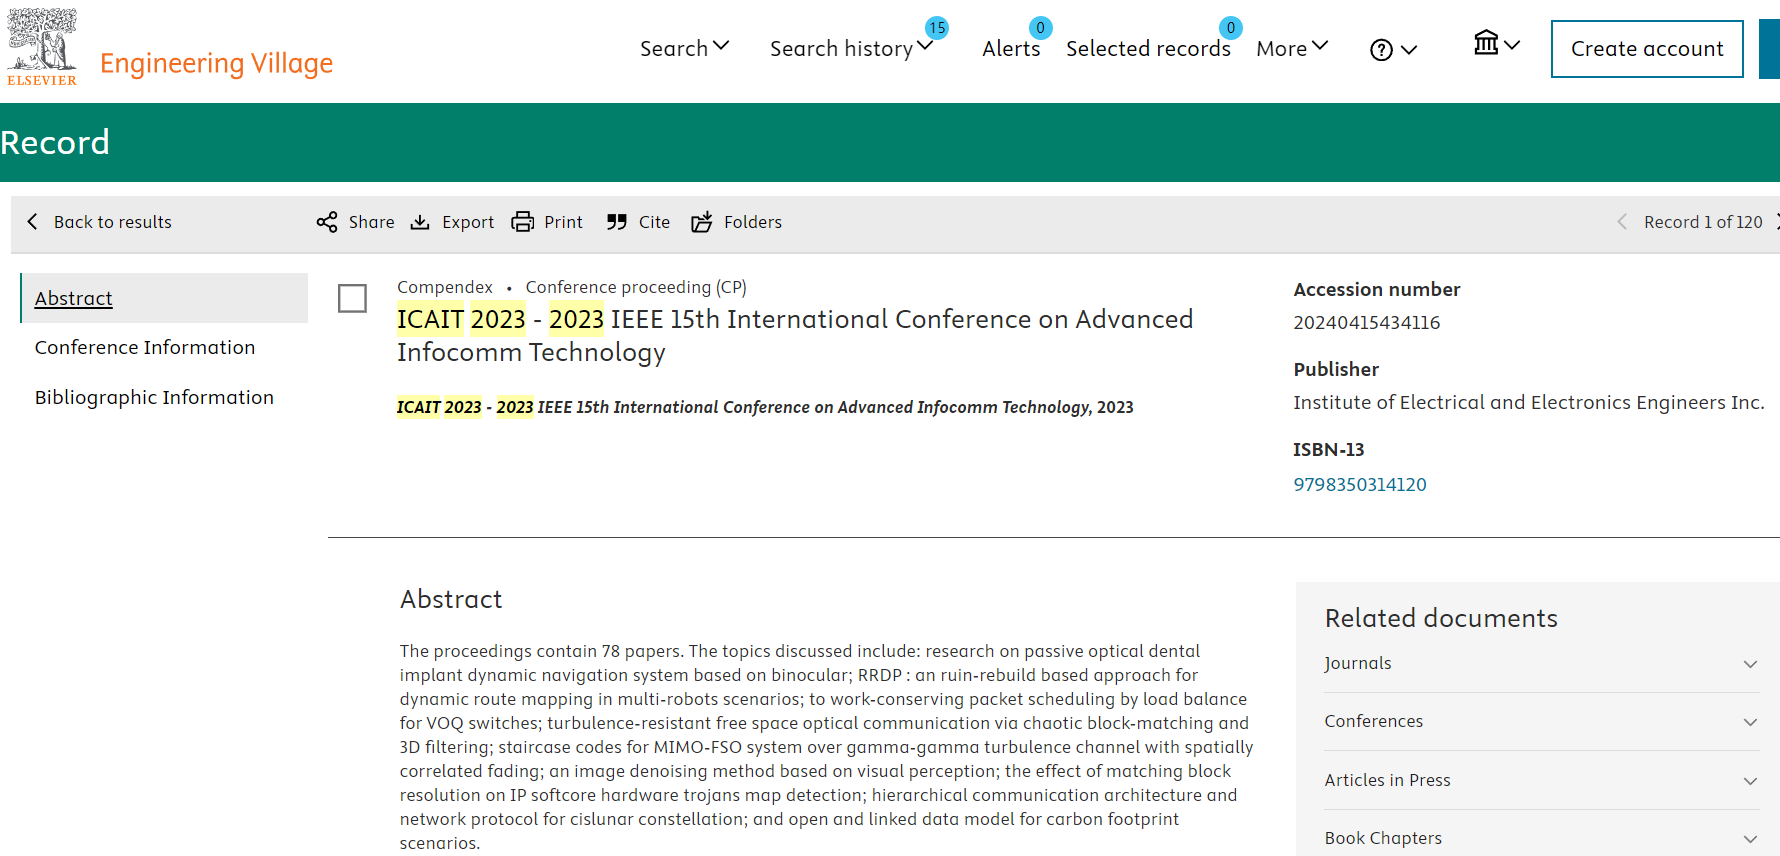Screen dimensions: 1780x856
Task: Switch to Conference Information section
Action: click(145, 347)
